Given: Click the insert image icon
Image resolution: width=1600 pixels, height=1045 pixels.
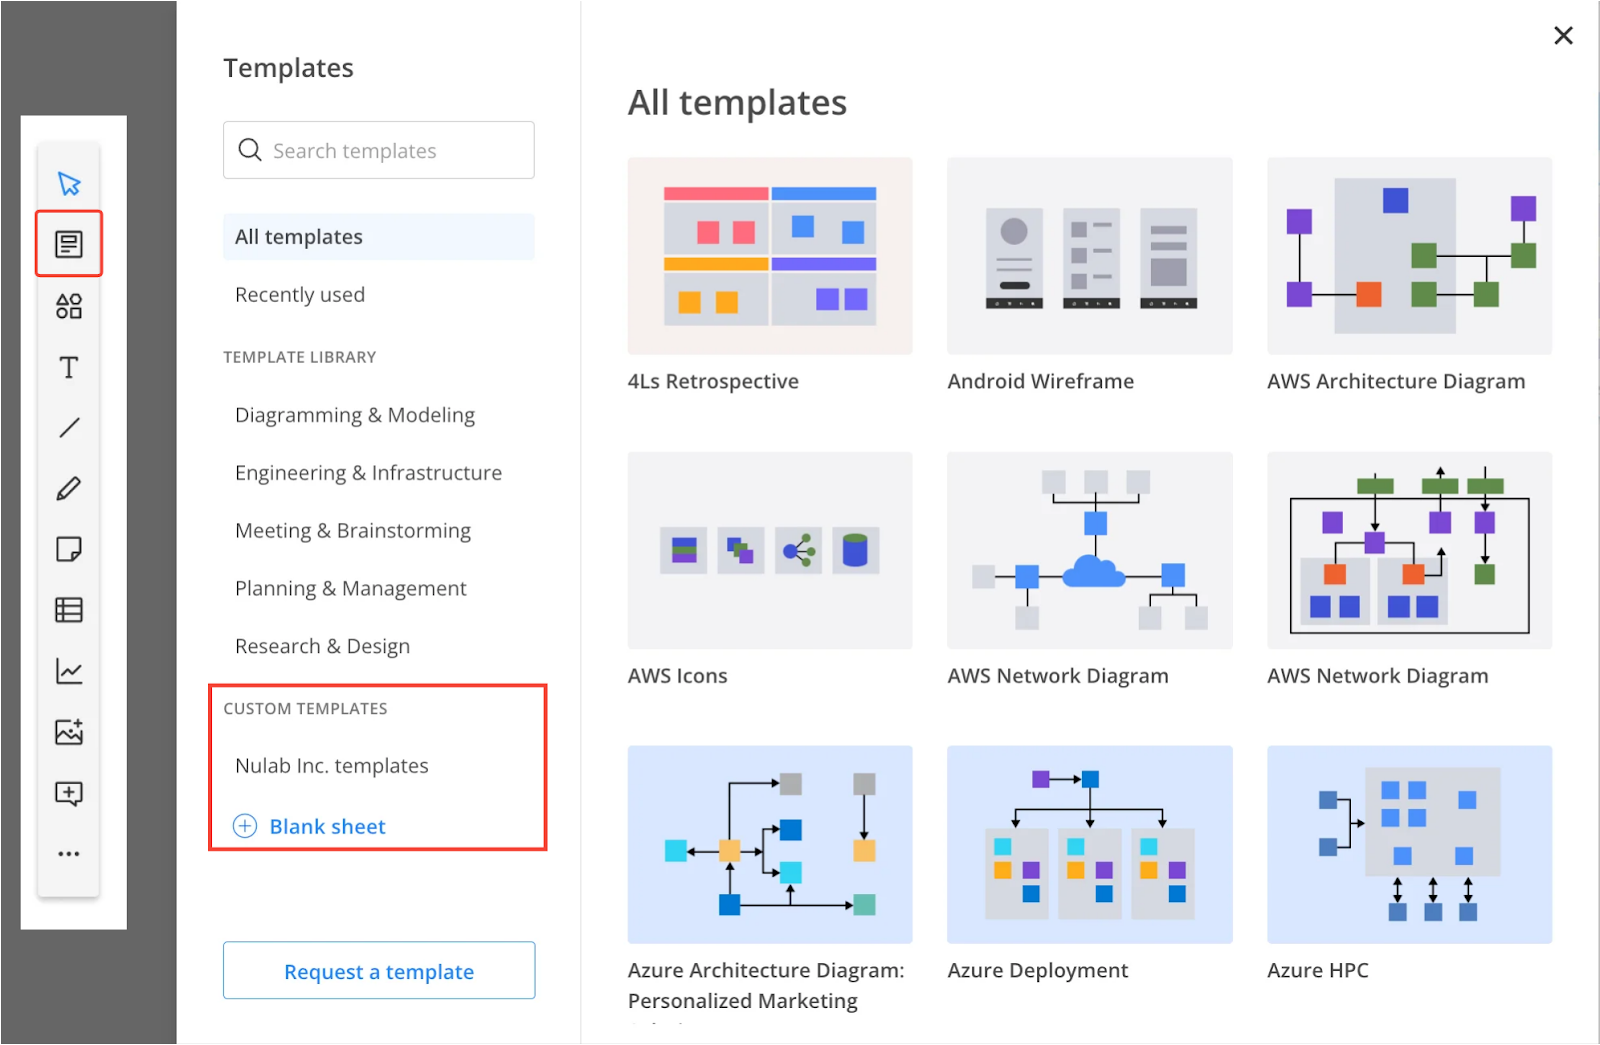Looking at the screenshot, I should (69, 732).
